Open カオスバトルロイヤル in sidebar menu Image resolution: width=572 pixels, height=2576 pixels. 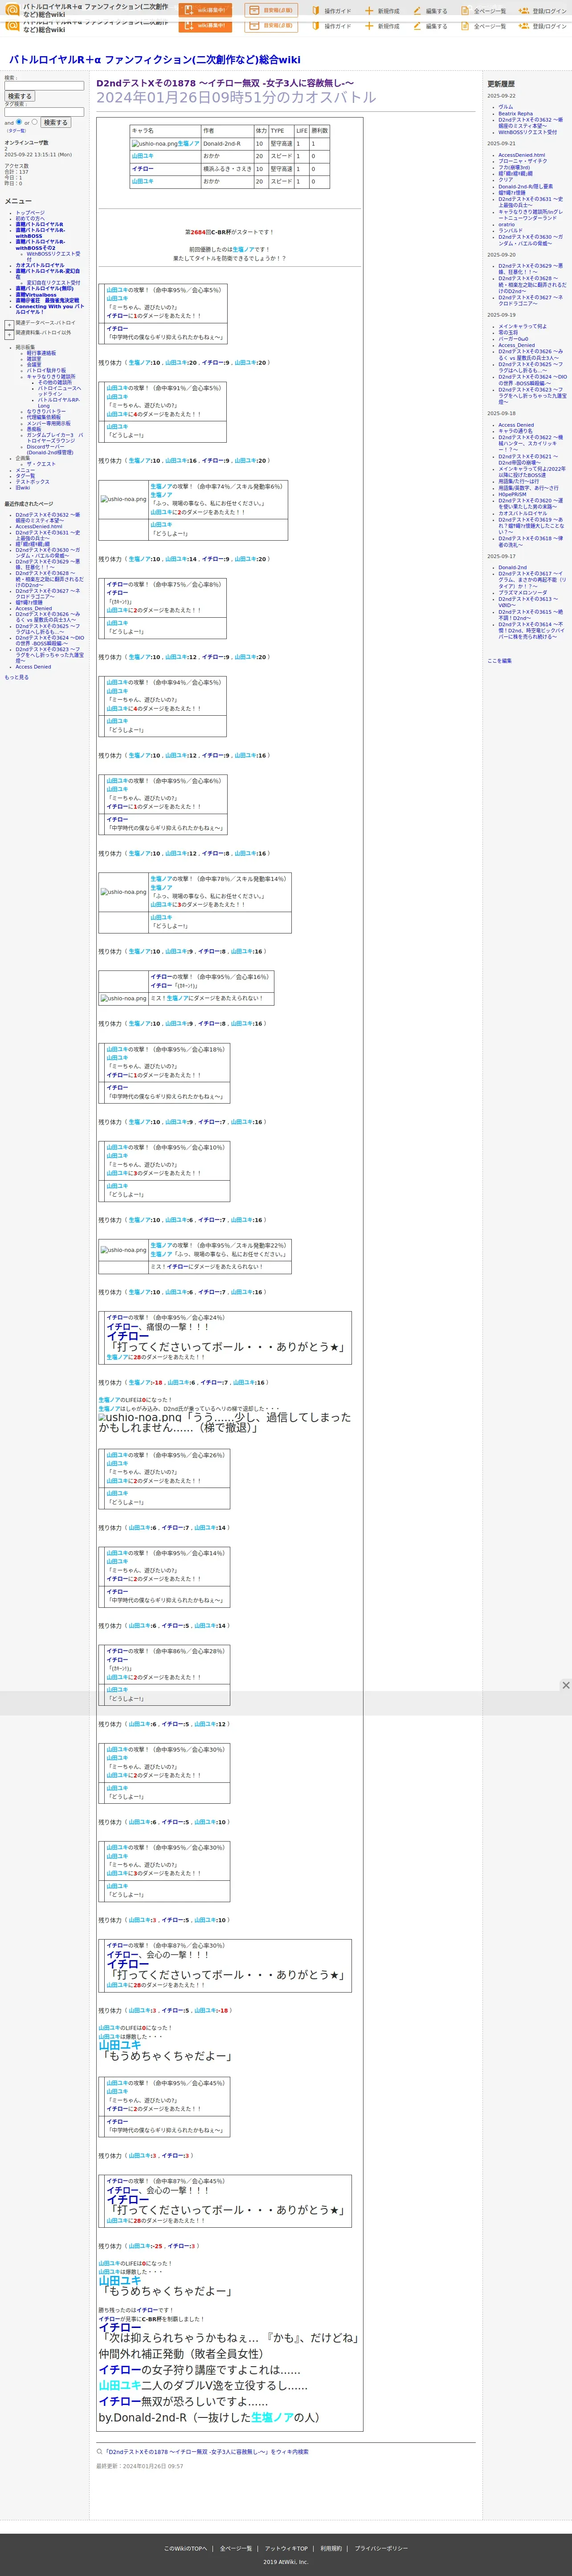coord(39,265)
